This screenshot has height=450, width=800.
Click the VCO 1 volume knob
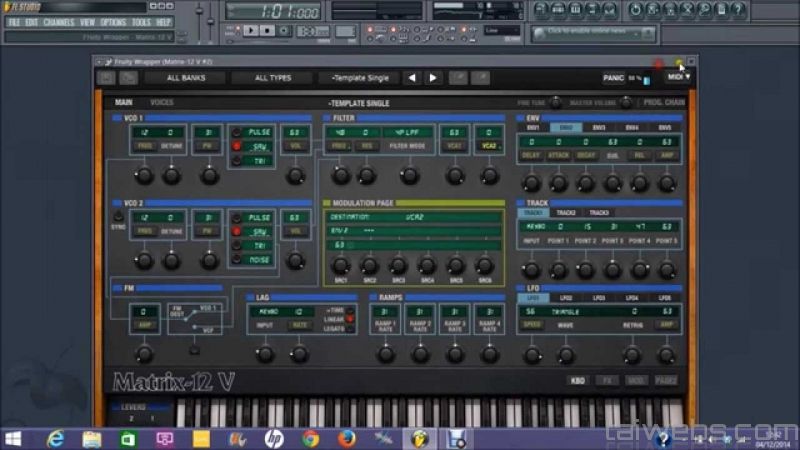tap(294, 176)
